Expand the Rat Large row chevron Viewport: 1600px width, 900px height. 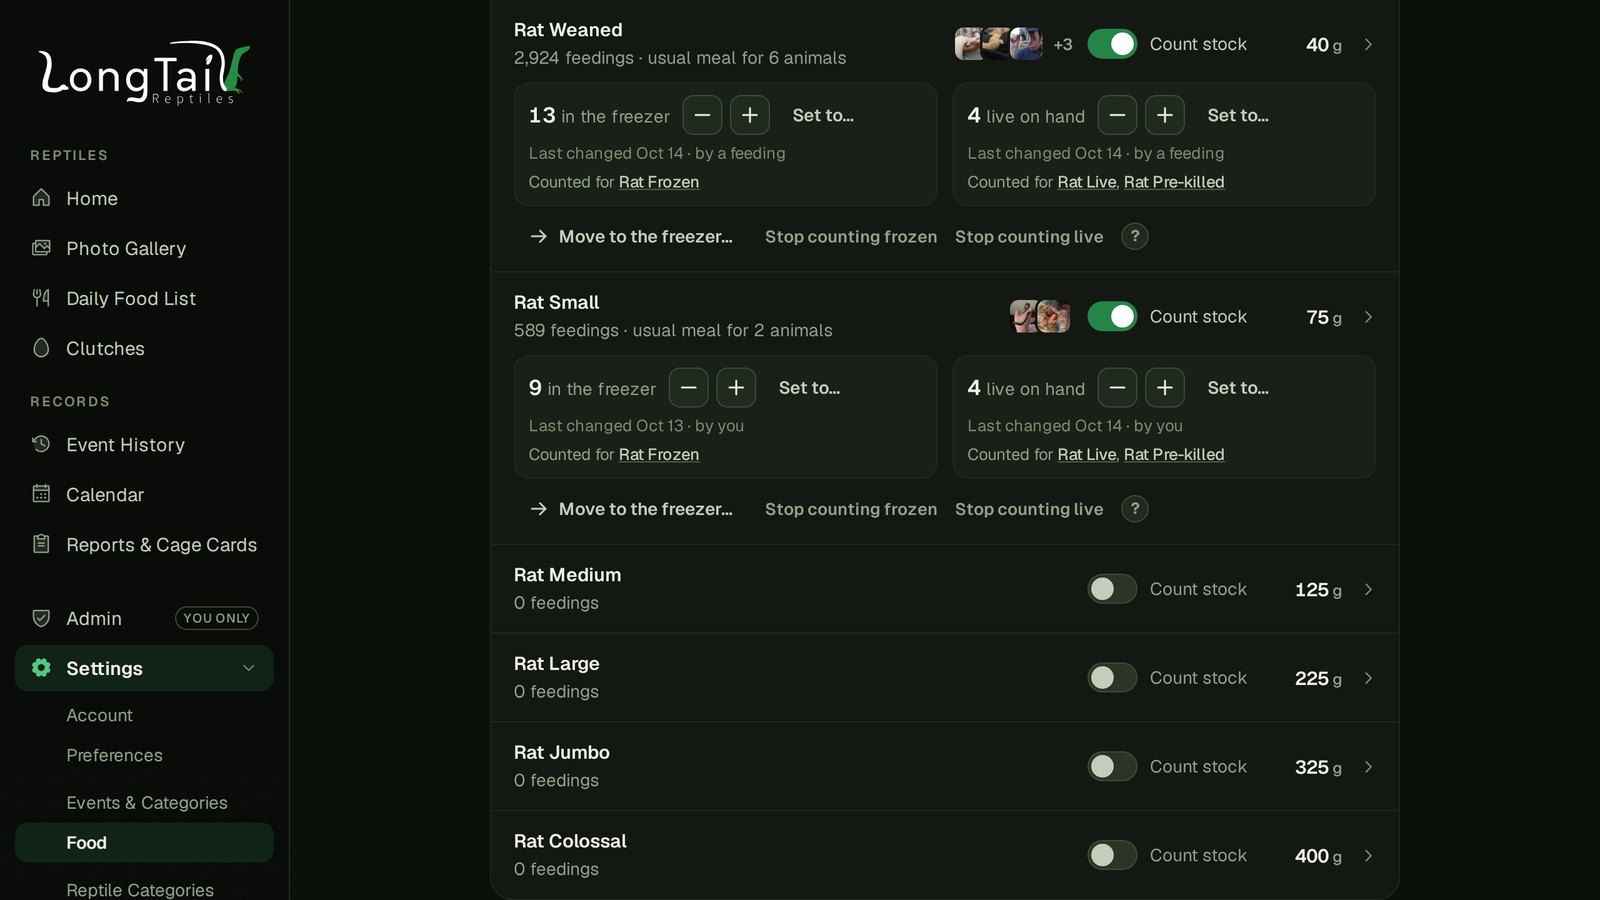coord(1368,678)
